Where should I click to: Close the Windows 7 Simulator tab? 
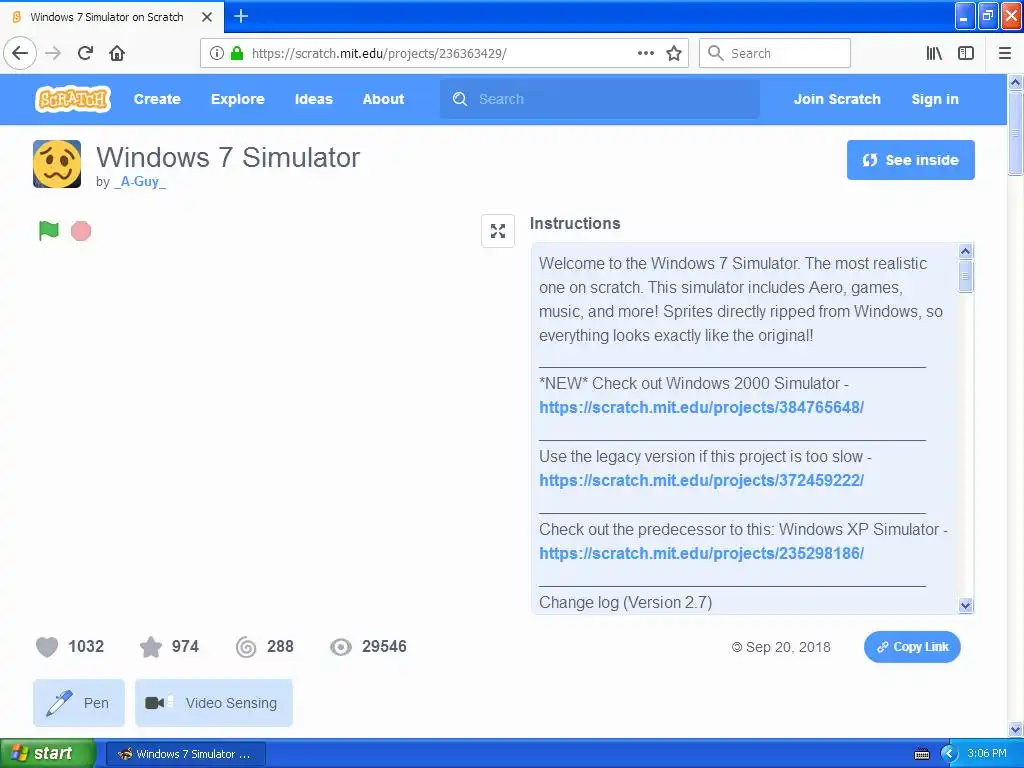tap(207, 17)
